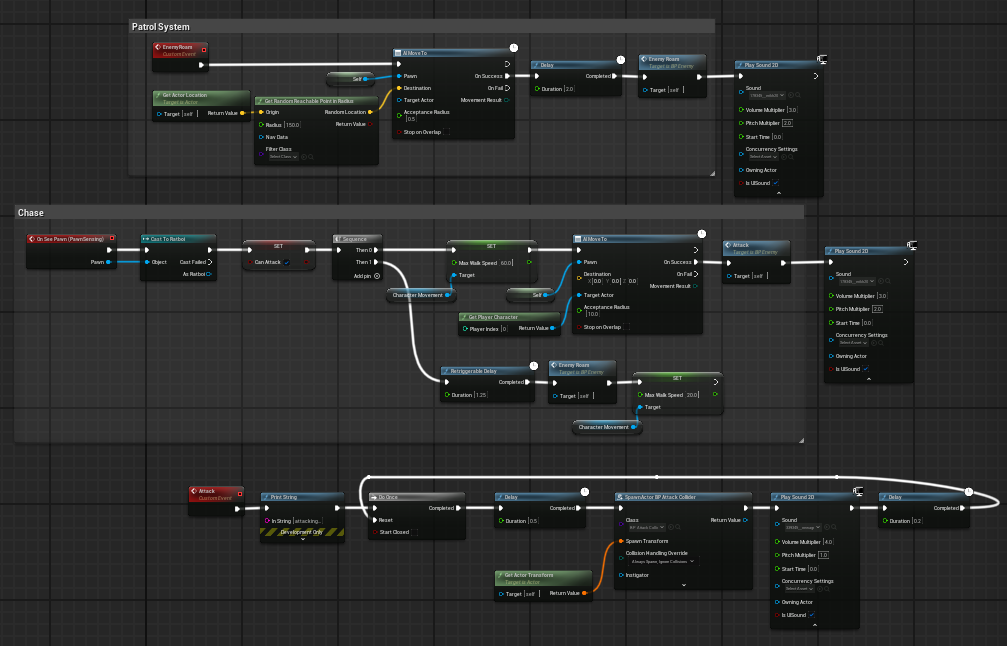This screenshot has width=1007, height=646.
Task: Select the Get Random Reachable Point in Radius node title
Action: pyautogui.click(x=316, y=101)
